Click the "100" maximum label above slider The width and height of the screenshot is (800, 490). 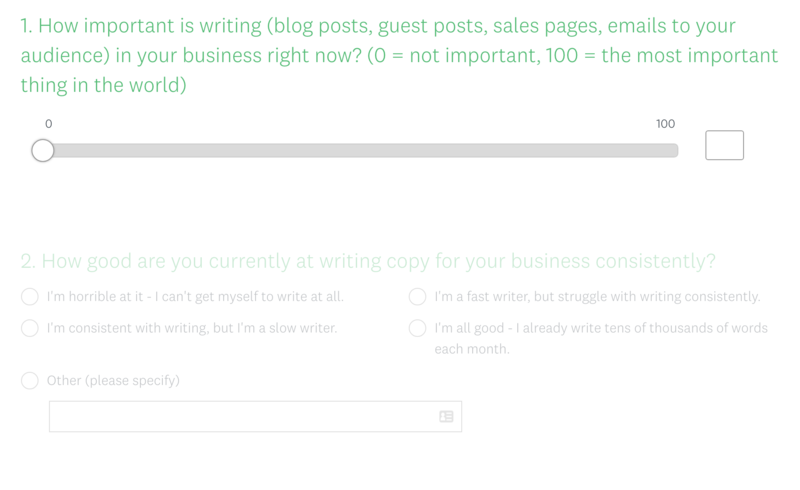pyautogui.click(x=665, y=124)
